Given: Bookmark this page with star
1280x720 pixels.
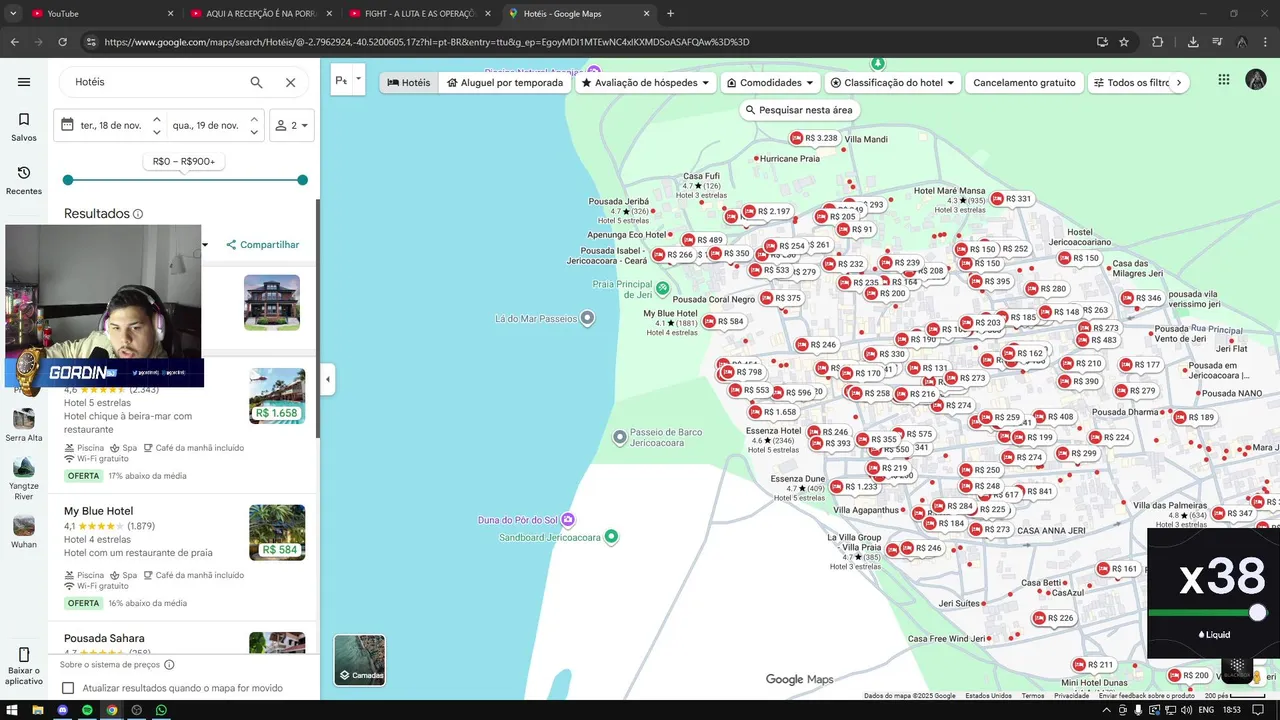Looking at the screenshot, I should point(1124,42).
